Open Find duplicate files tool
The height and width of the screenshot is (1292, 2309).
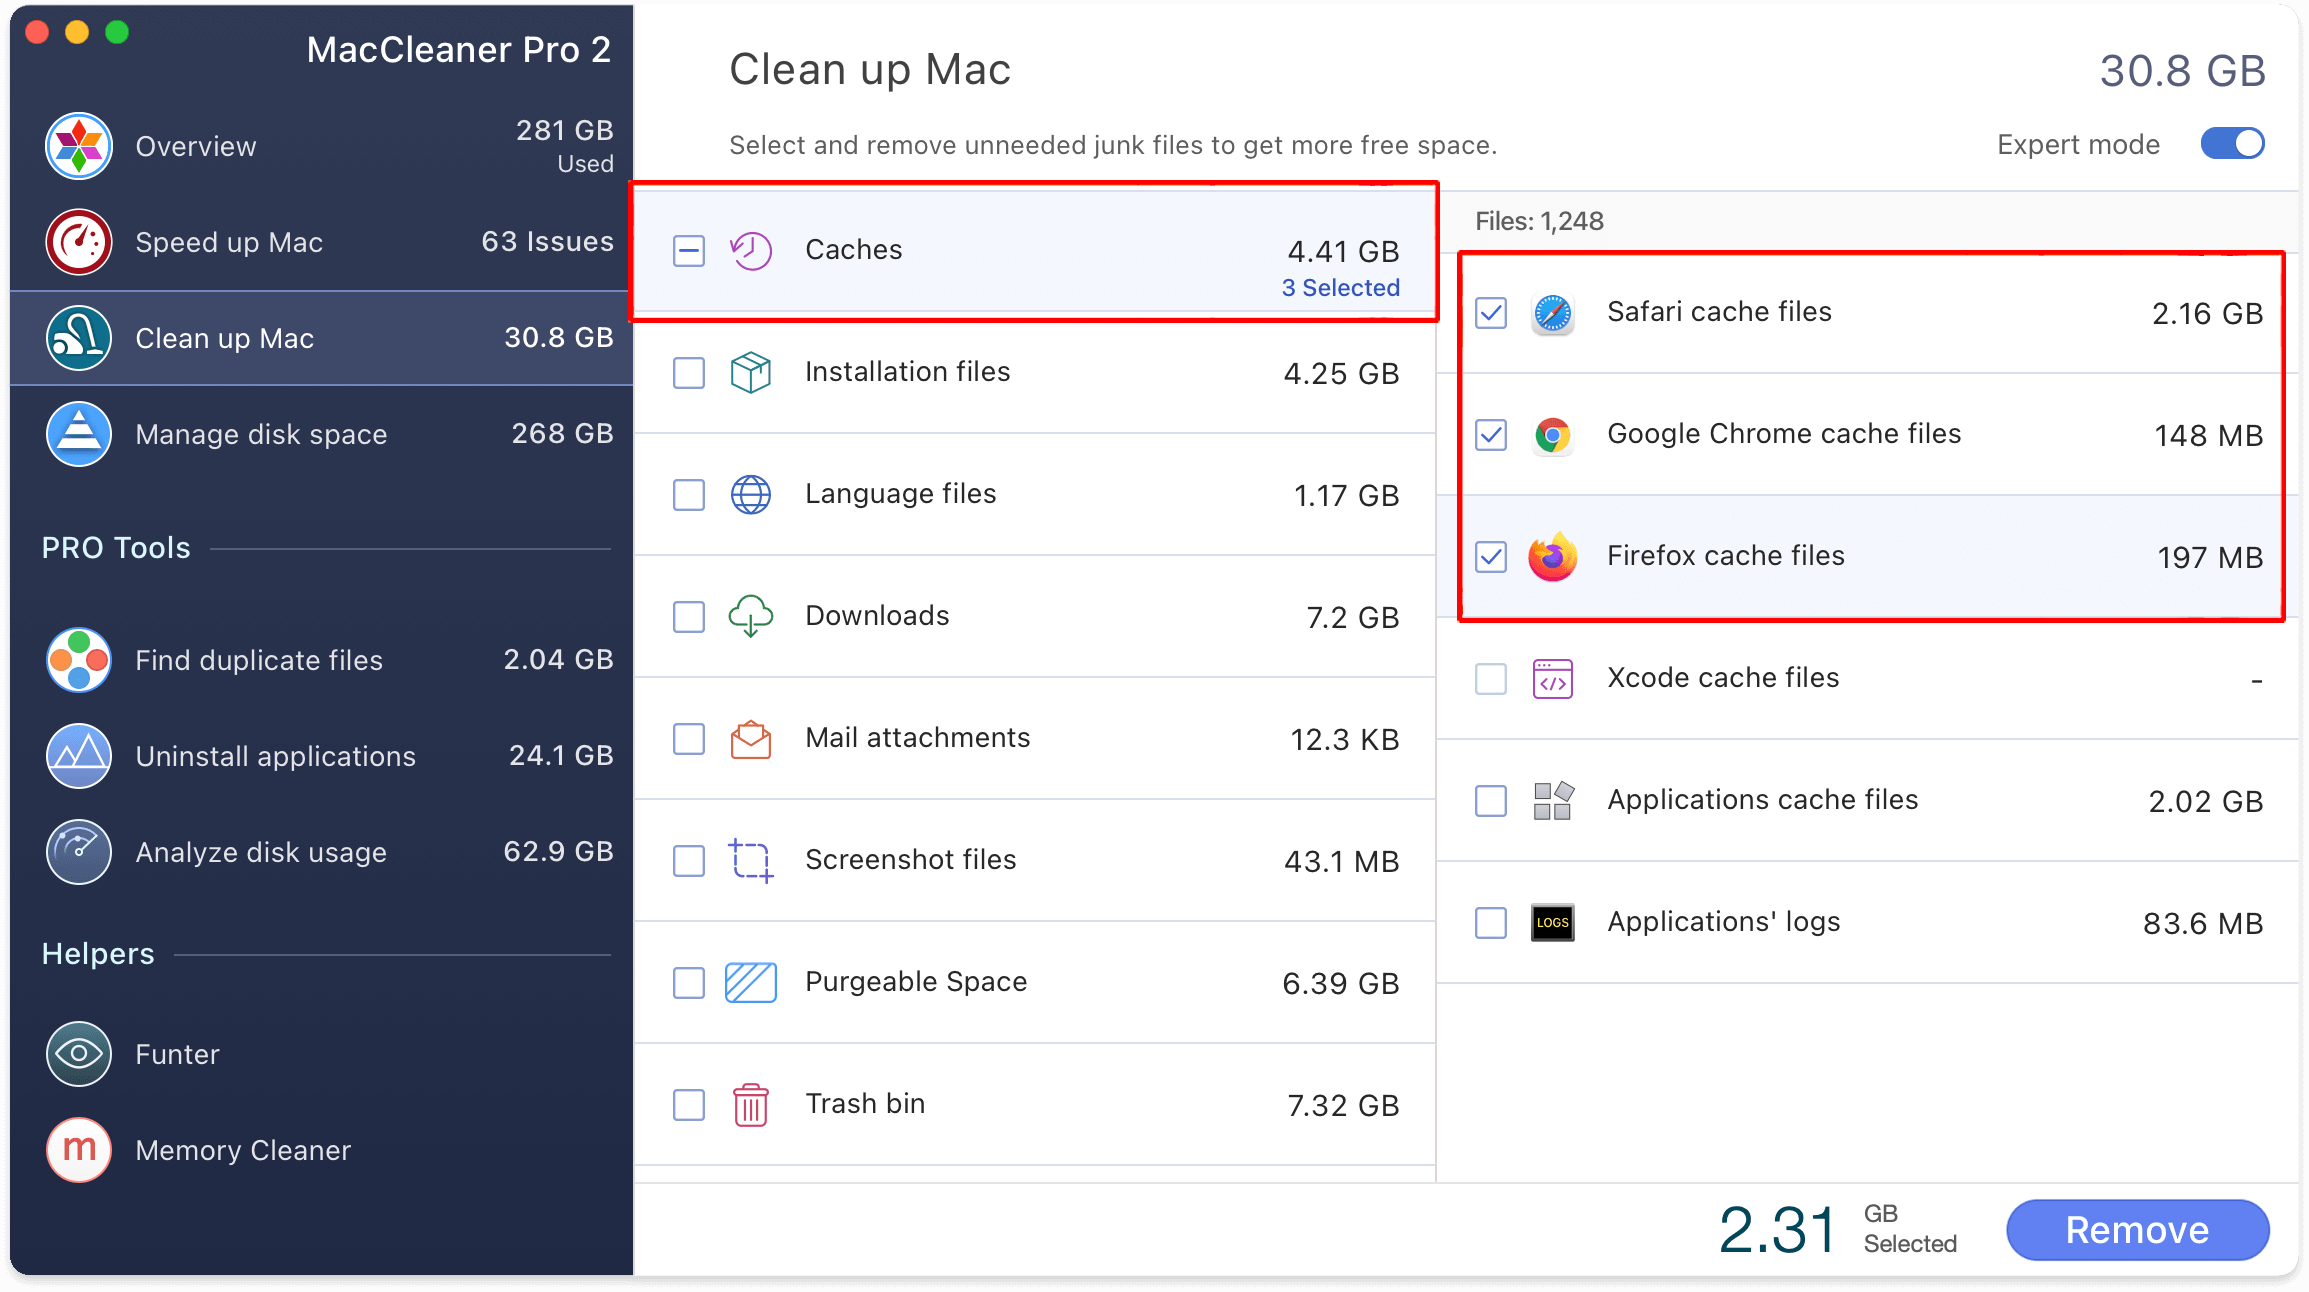(321, 660)
